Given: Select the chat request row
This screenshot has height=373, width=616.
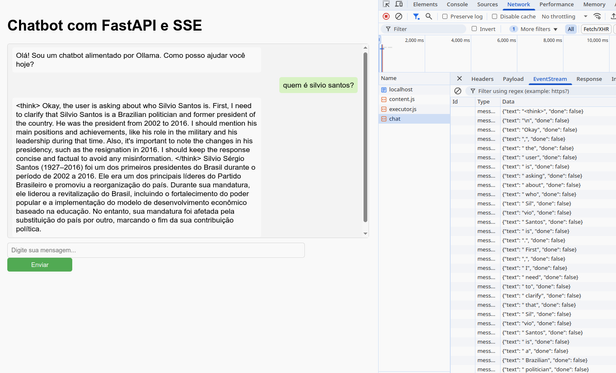Looking at the screenshot, I should 414,119.
